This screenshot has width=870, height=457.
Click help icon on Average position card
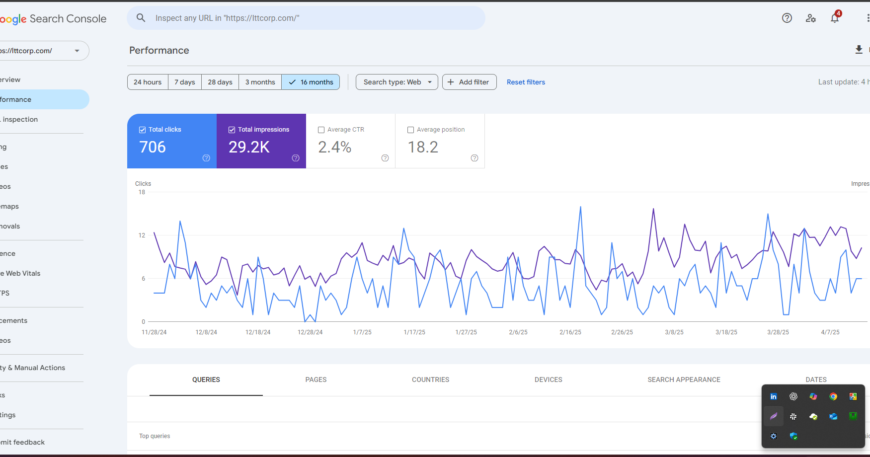[x=474, y=158]
